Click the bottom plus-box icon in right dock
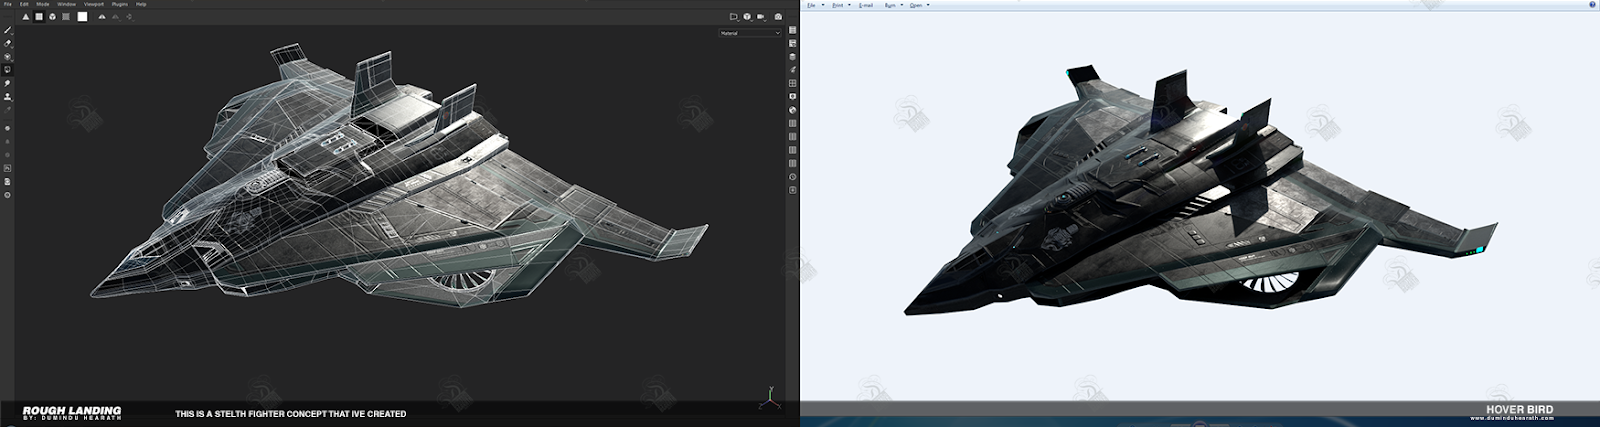Image resolution: width=1600 pixels, height=427 pixels. [x=792, y=190]
